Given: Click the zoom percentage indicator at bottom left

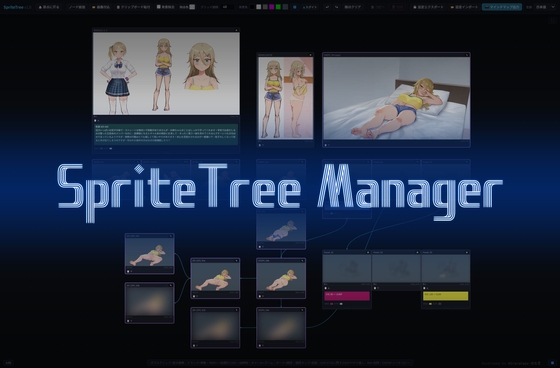Looking at the screenshot, I should (x=8, y=363).
